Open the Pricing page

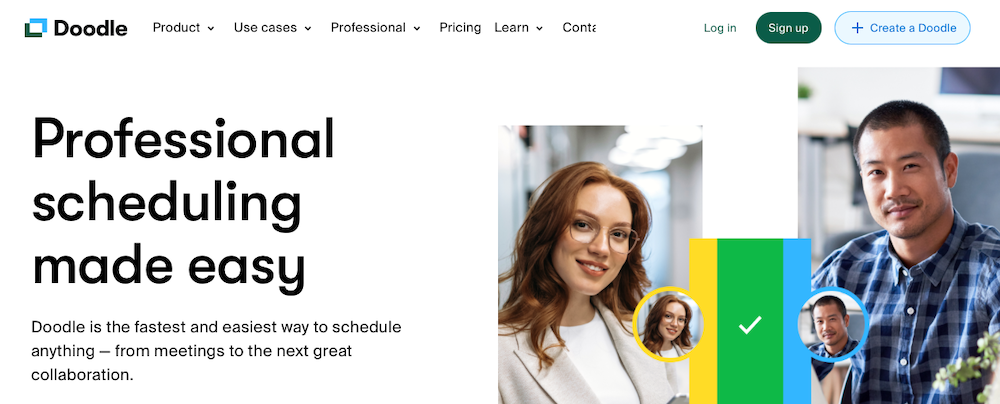coord(460,27)
